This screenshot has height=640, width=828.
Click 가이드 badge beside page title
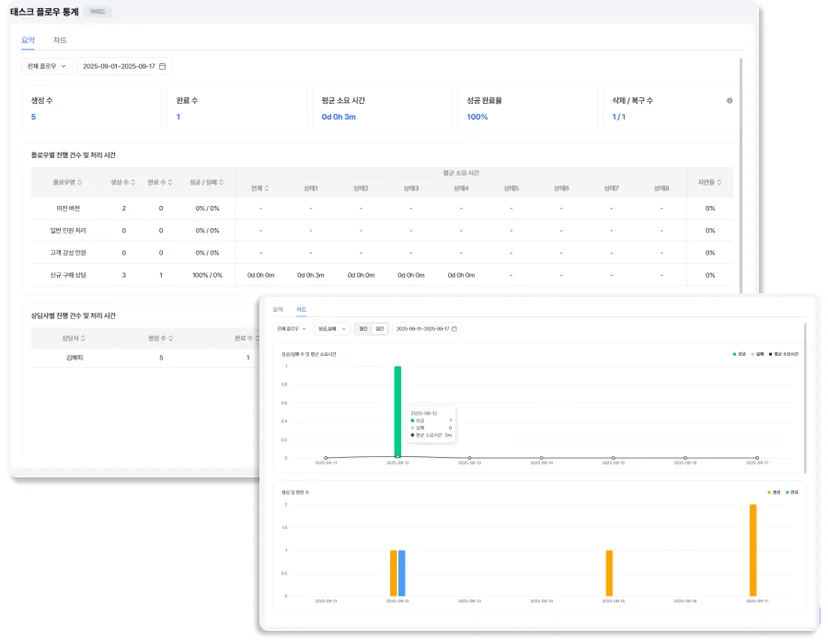click(x=97, y=12)
